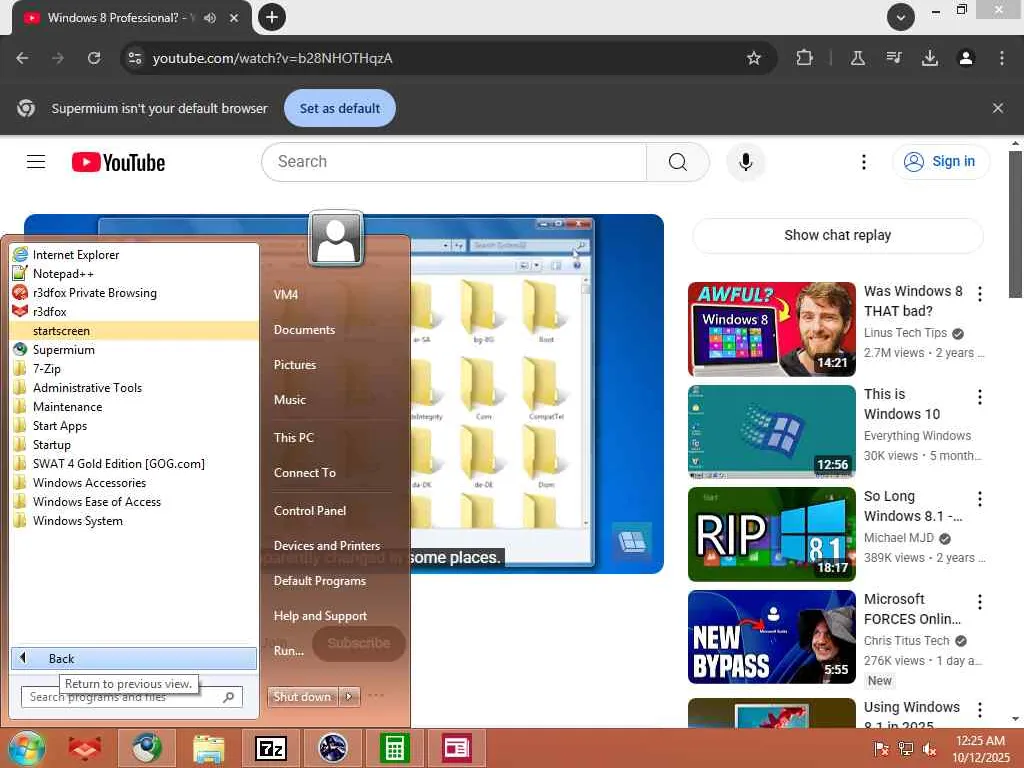The width and height of the screenshot is (1024, 768).
Task: Switch to Supermium on the taskbar
Action: pos(148,748)
